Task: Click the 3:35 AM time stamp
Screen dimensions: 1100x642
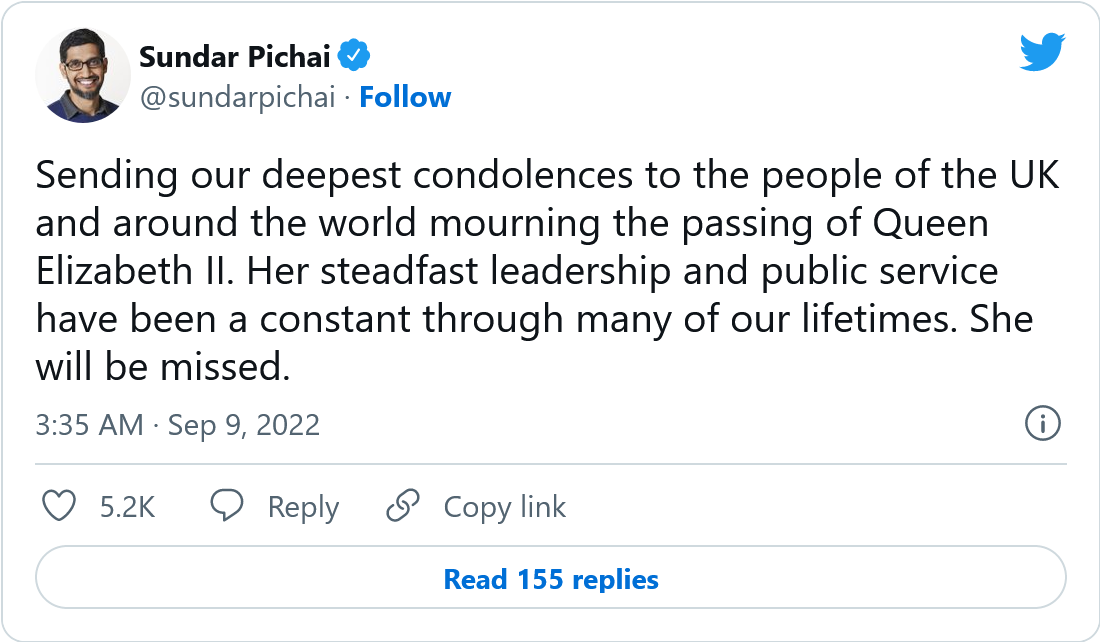Action: (x=89, y=425)
